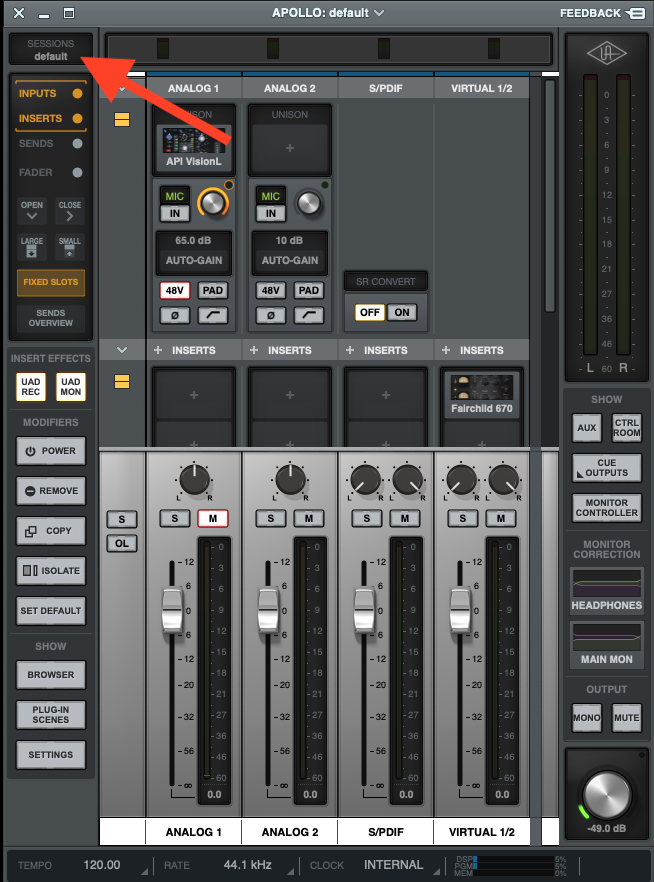Turn SR Convert ON

click(402, 312)
